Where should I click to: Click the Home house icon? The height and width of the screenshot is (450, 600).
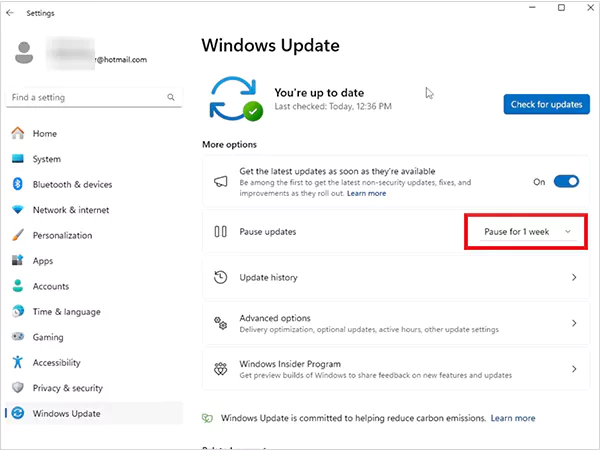[18, 133]
